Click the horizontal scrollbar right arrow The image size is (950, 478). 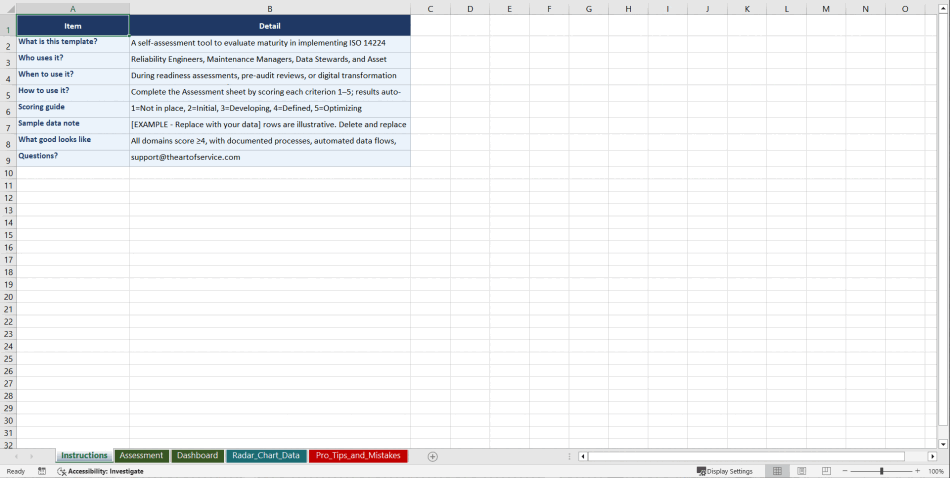pos(932,456)
